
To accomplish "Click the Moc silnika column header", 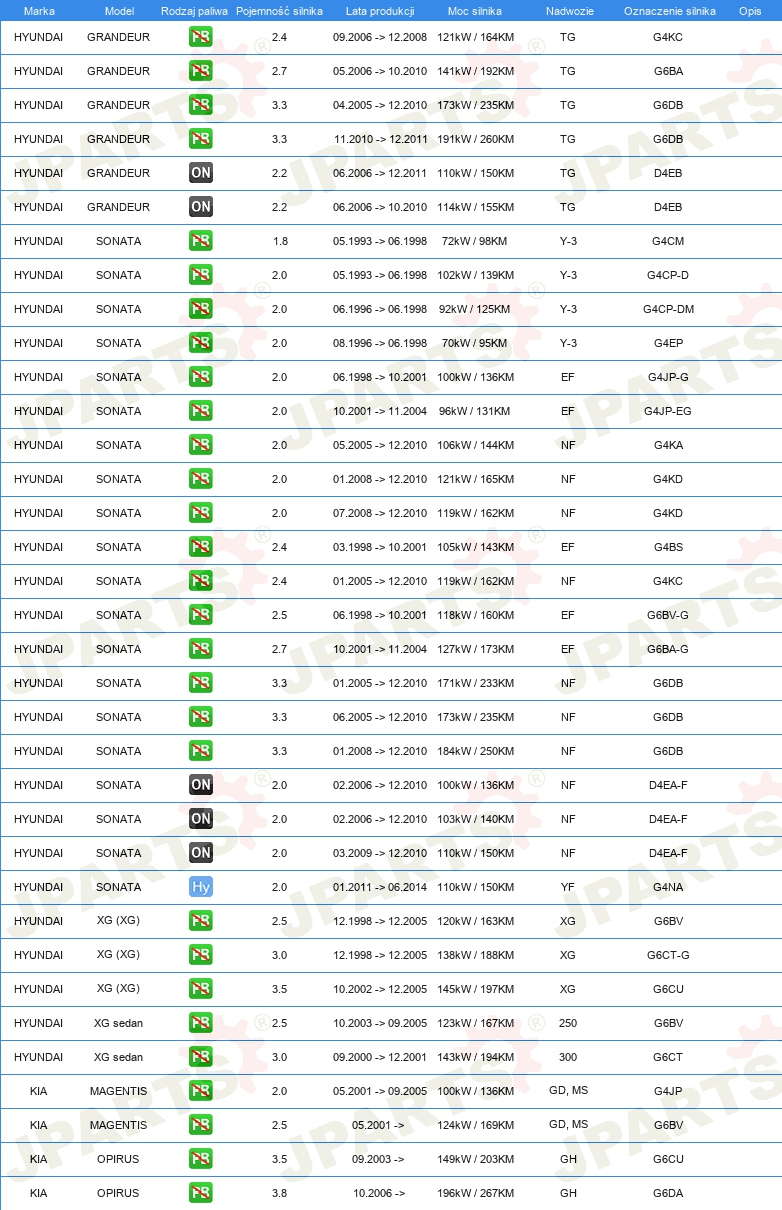I will point(476,11).
